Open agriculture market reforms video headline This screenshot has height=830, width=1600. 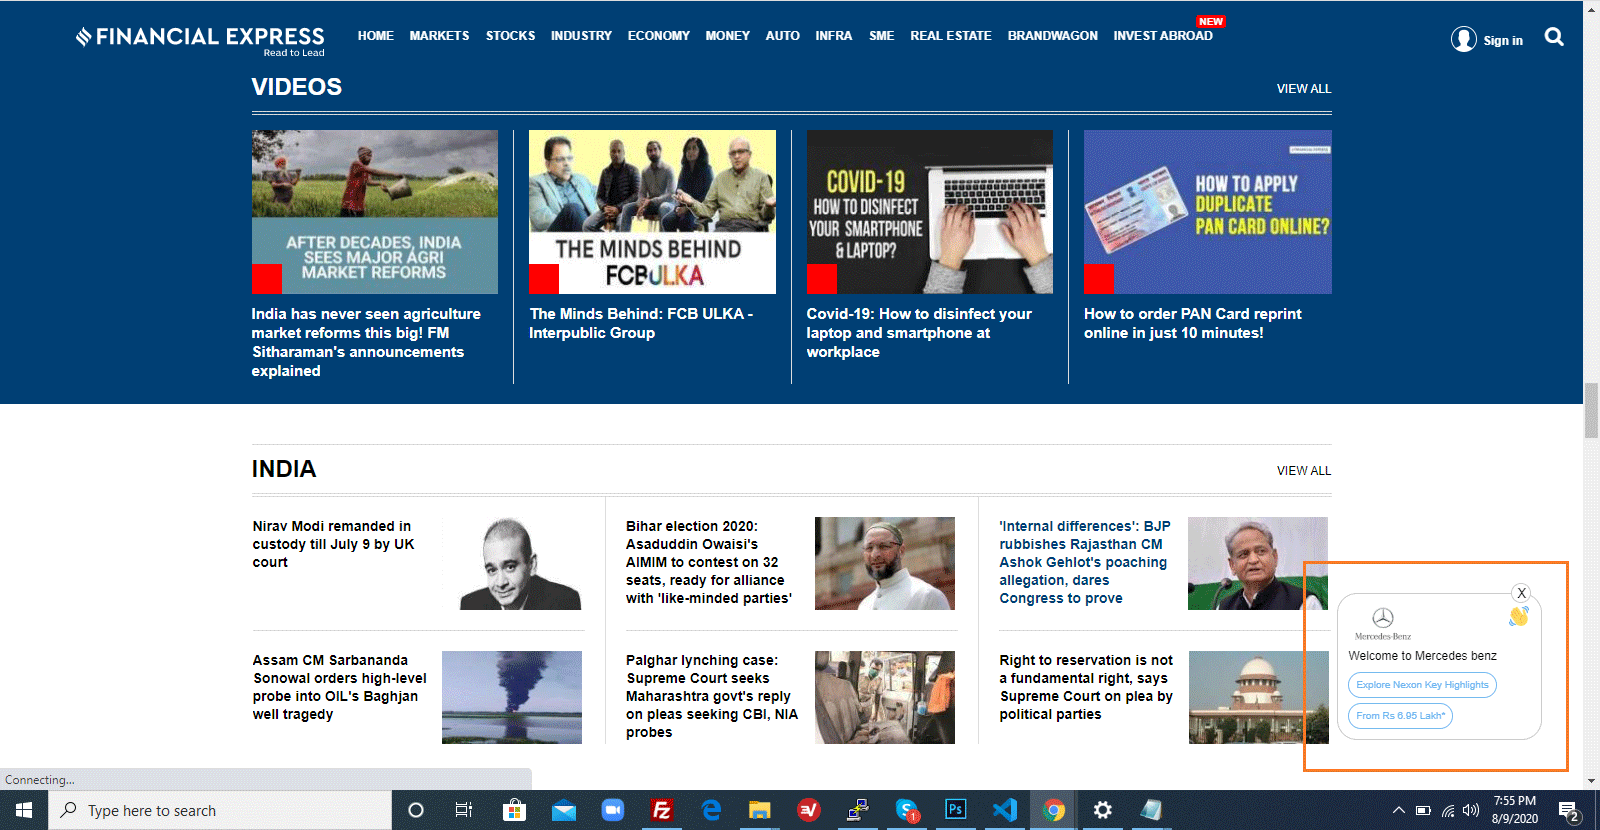(366, 342)
